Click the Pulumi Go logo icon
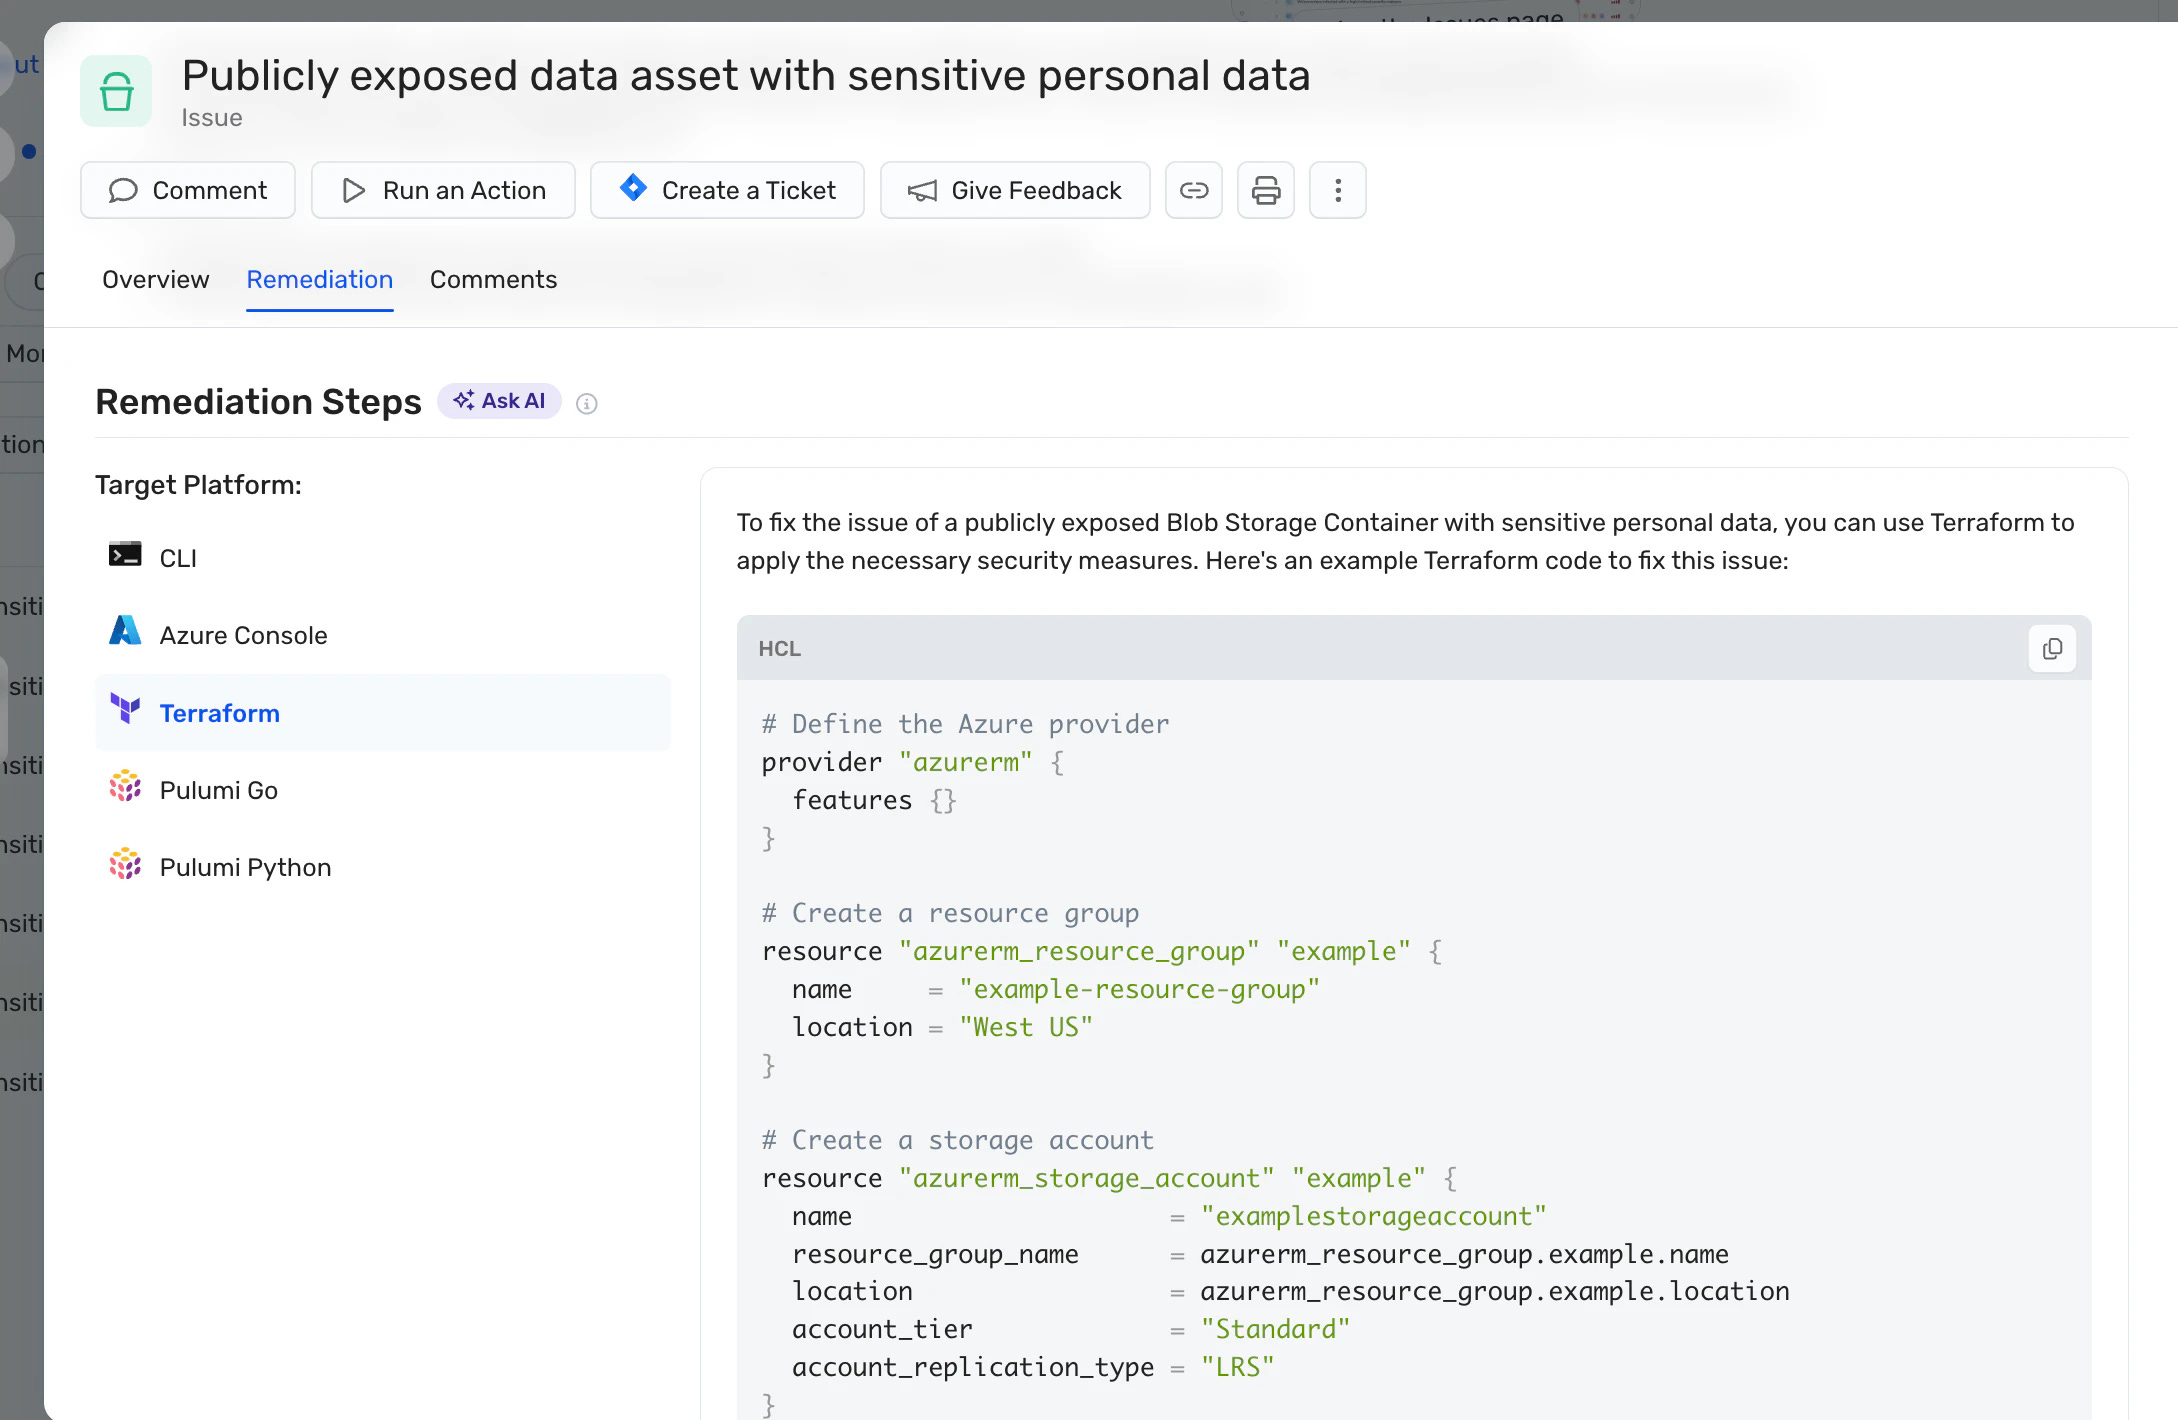Screen dimensions: 2178x1420 [125, 786]
